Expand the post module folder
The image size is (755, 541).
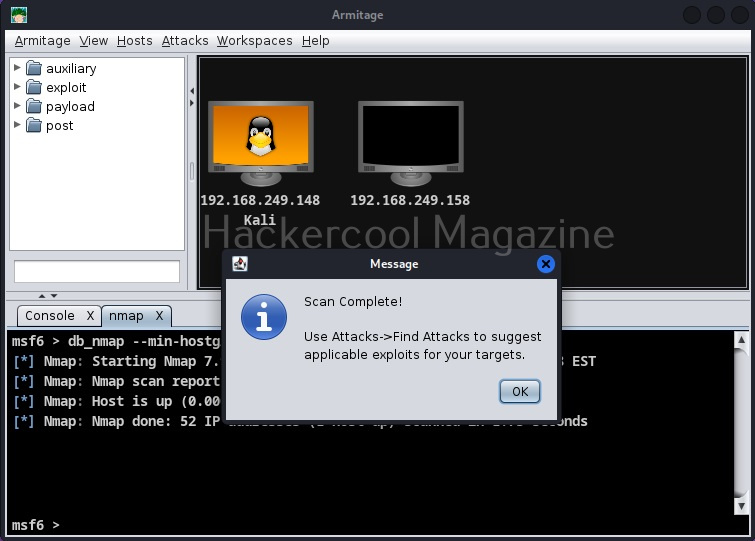coord(17,125)
